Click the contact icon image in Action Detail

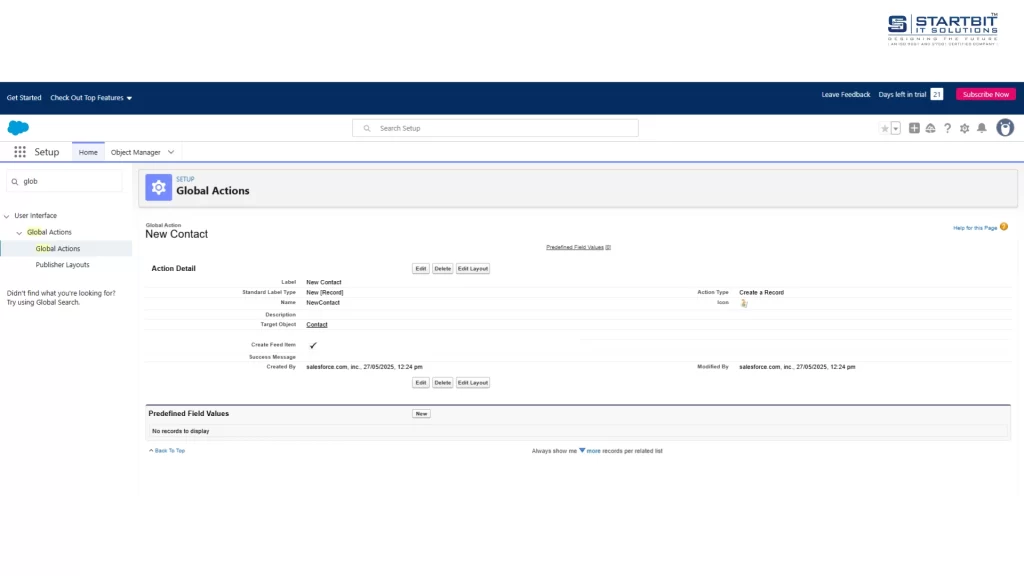(744, 303)
